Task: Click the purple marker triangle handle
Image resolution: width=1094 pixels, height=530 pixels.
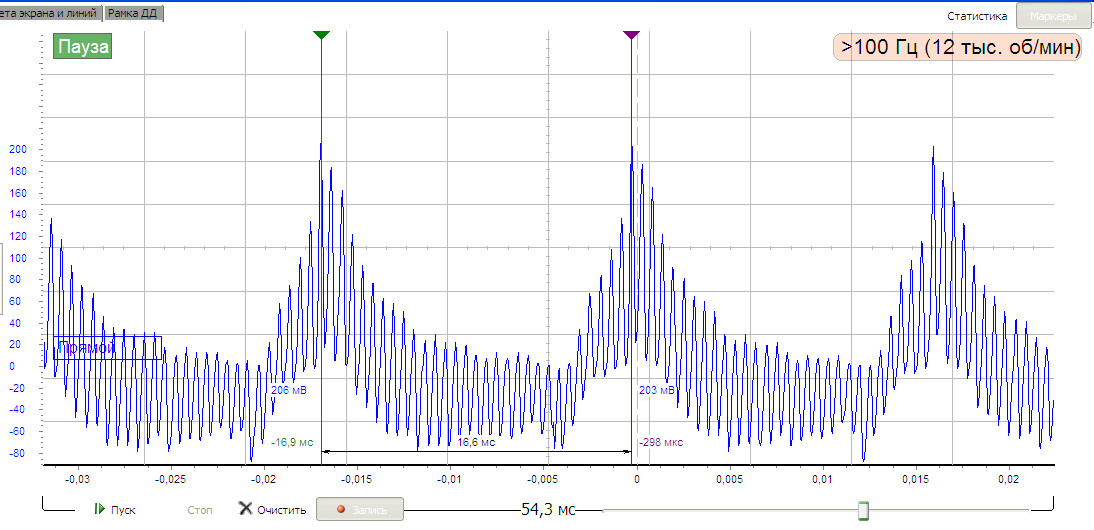Action: click(x=631, y=35)
